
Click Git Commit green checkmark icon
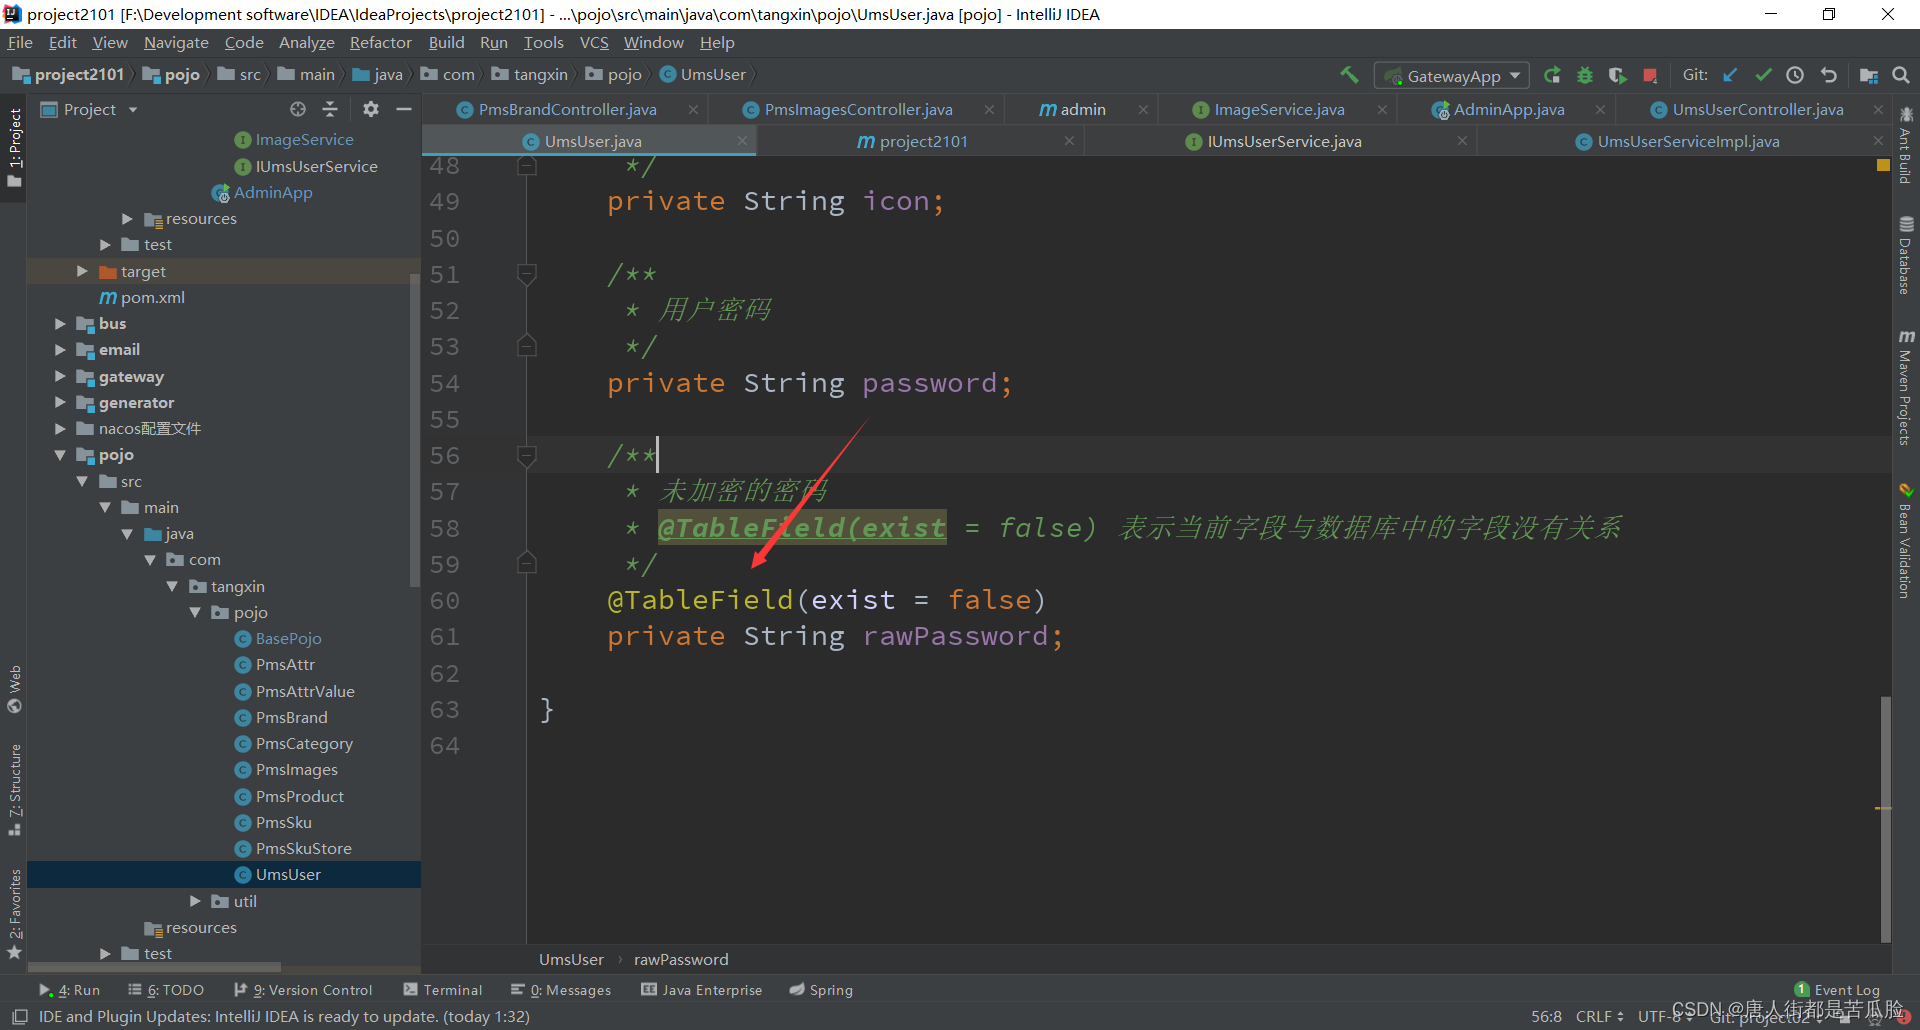1763,75
